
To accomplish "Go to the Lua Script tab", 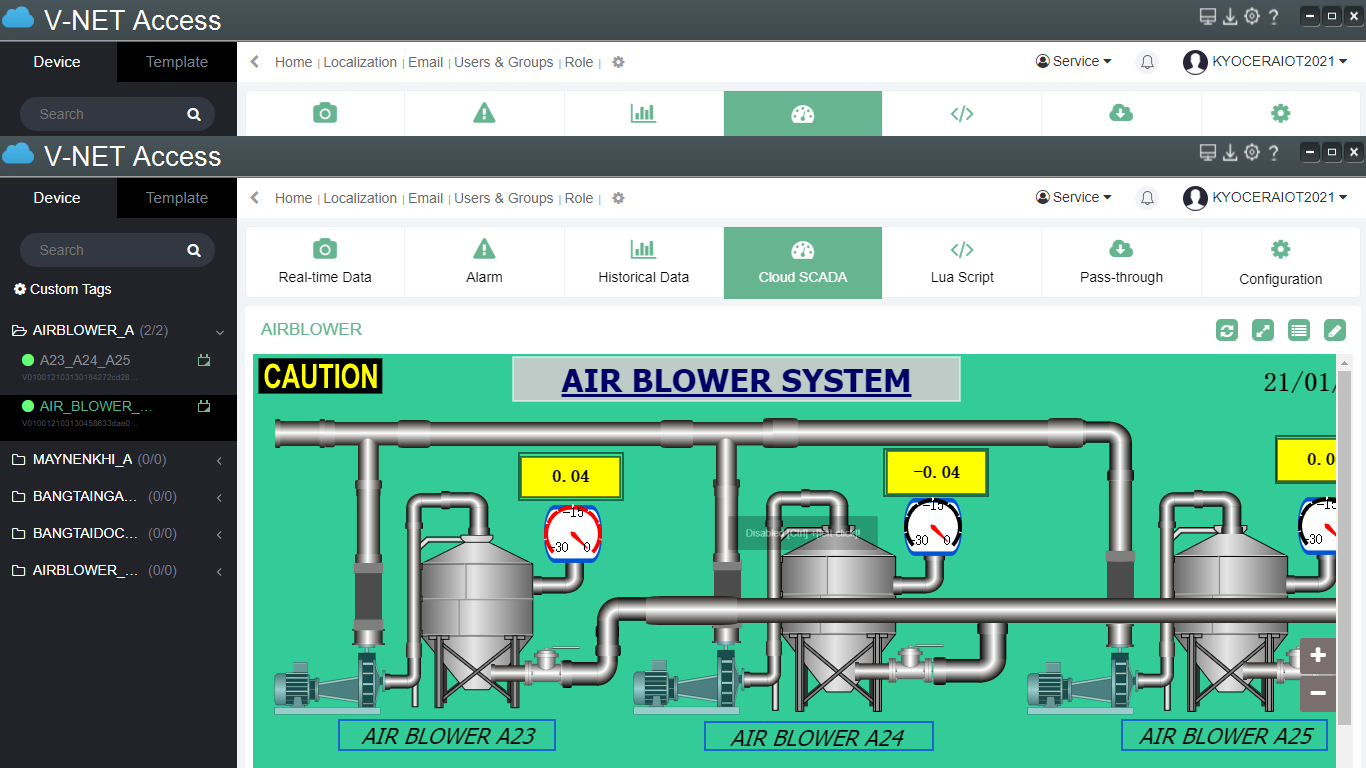I will pos(961,262).
